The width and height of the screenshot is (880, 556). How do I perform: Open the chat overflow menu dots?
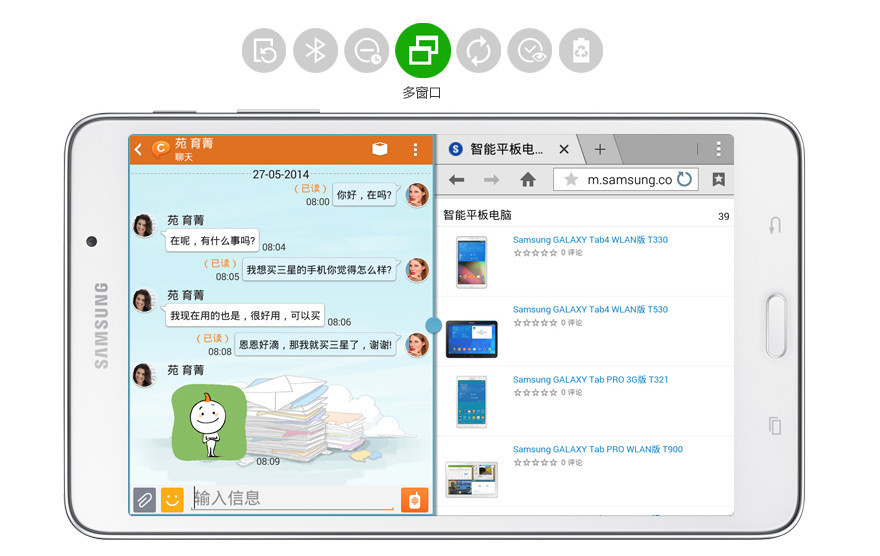(x=415, y=149)
